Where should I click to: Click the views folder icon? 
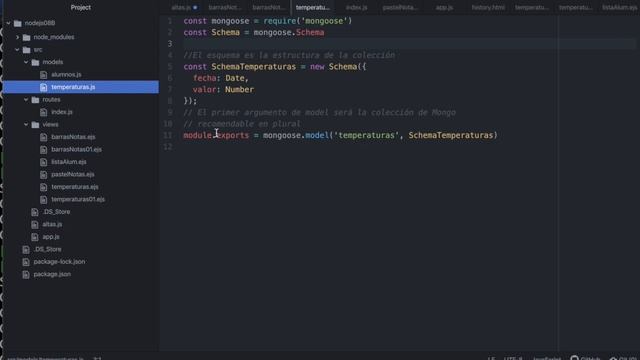click(x=36, y=124)
